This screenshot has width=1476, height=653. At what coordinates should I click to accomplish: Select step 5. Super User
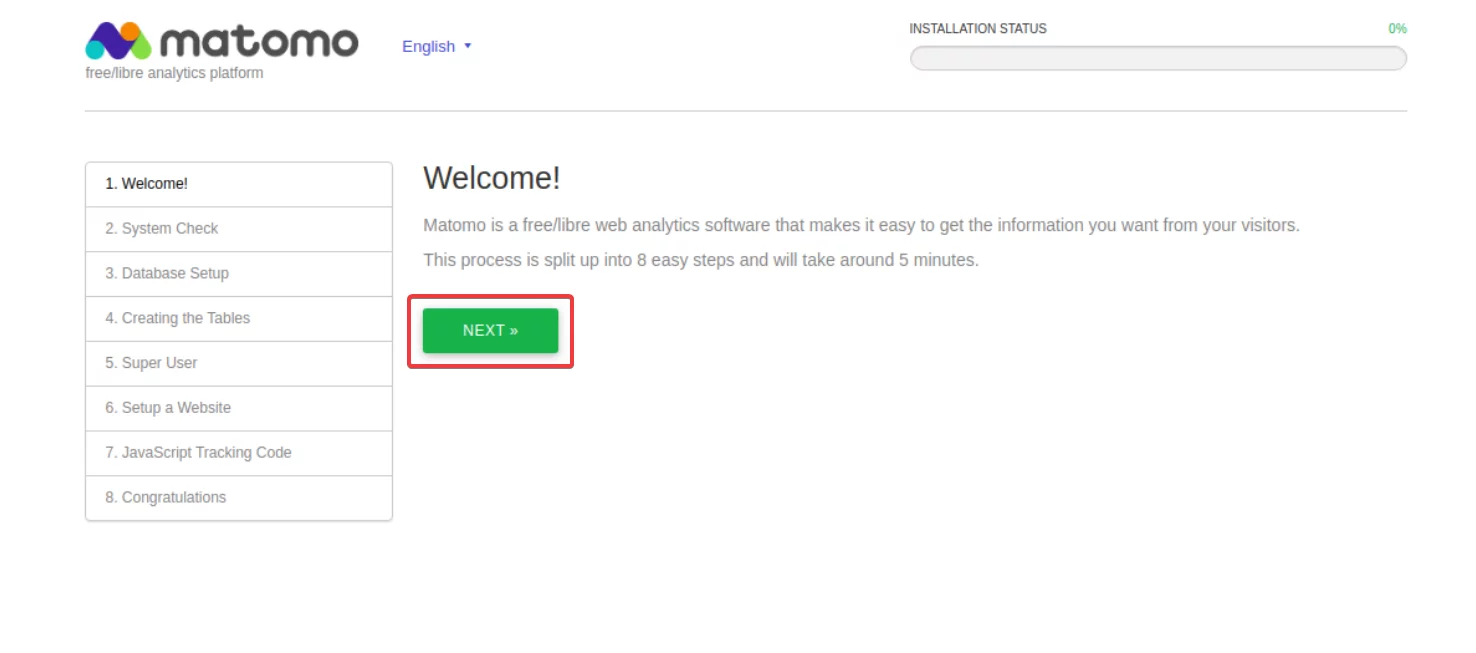click(239, 364)
